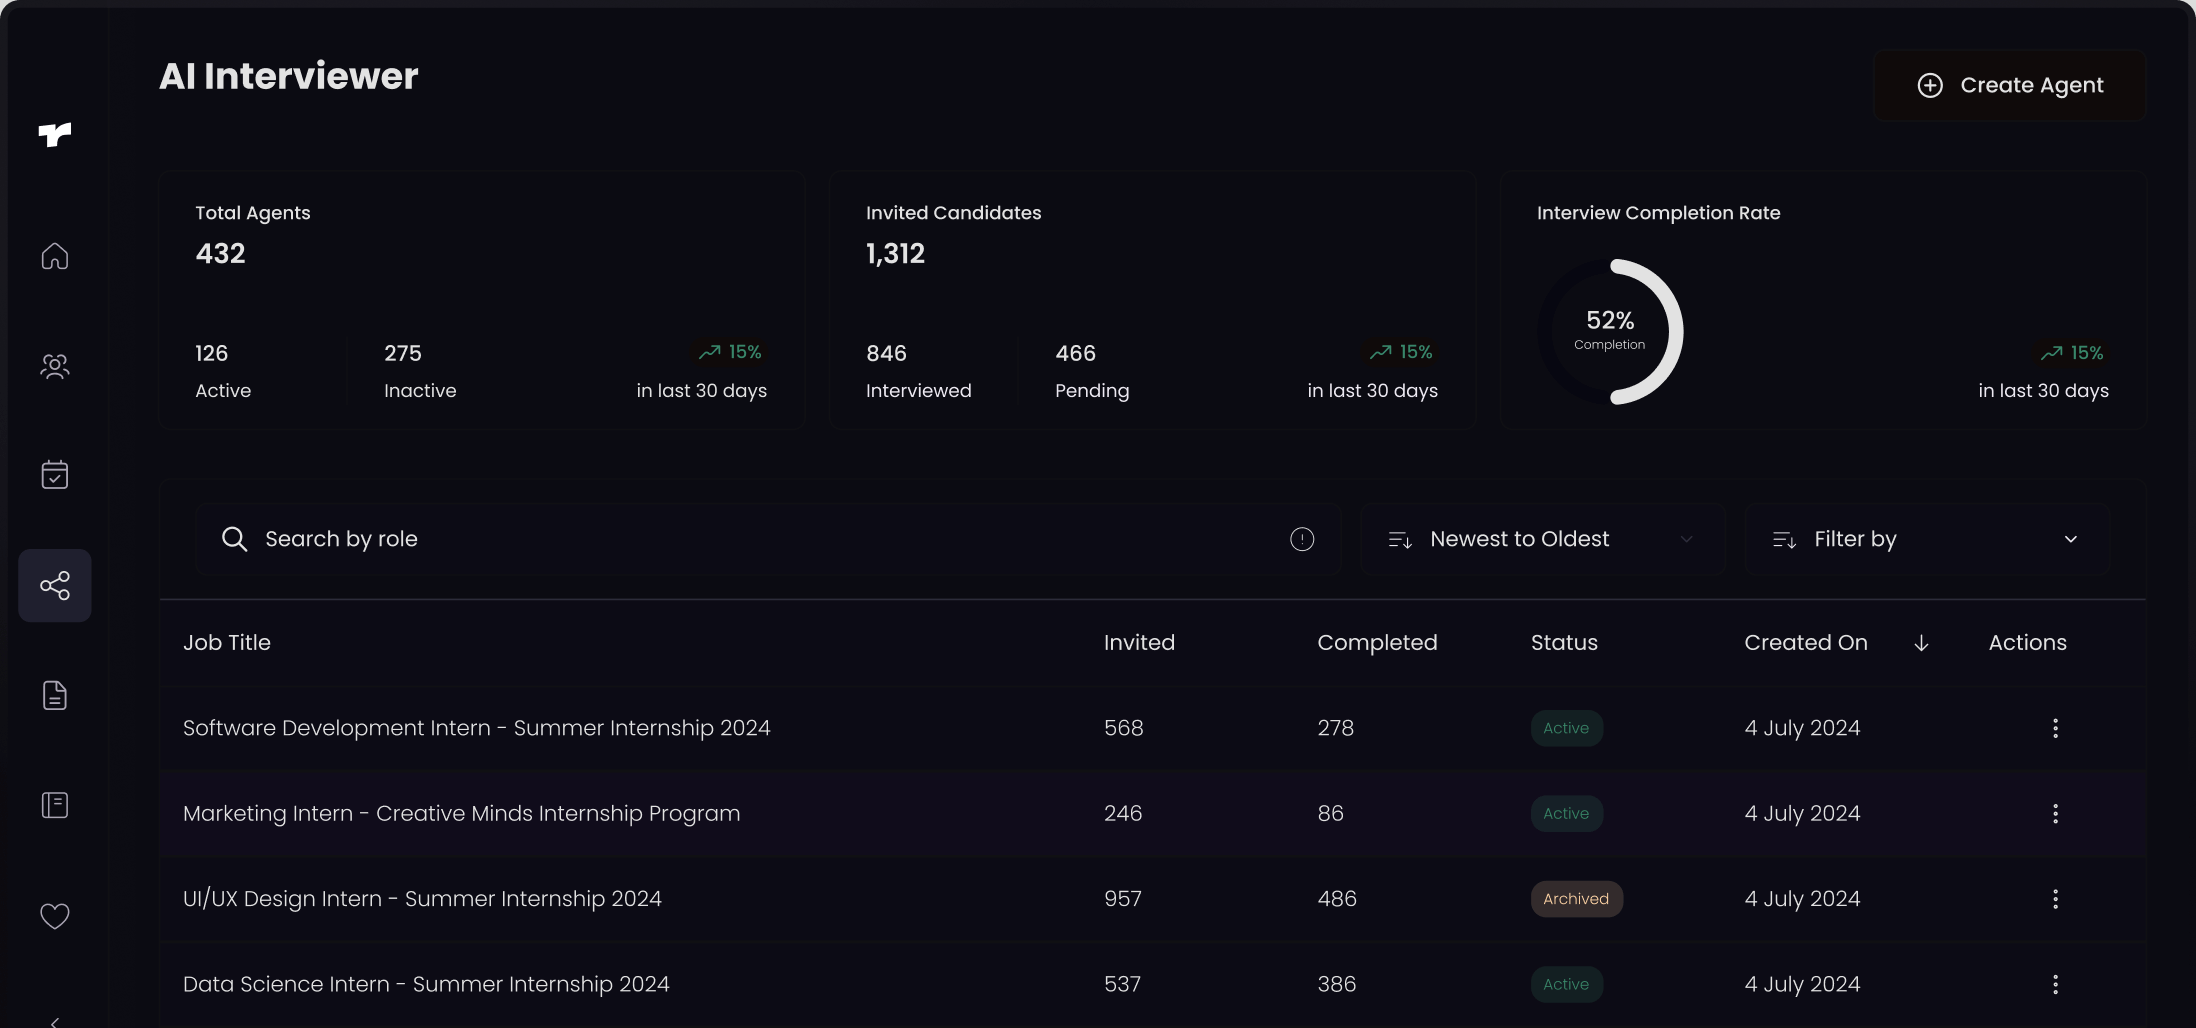Open the home icon in sidebar
The image size is (2196, 1028).
[55, 257]
